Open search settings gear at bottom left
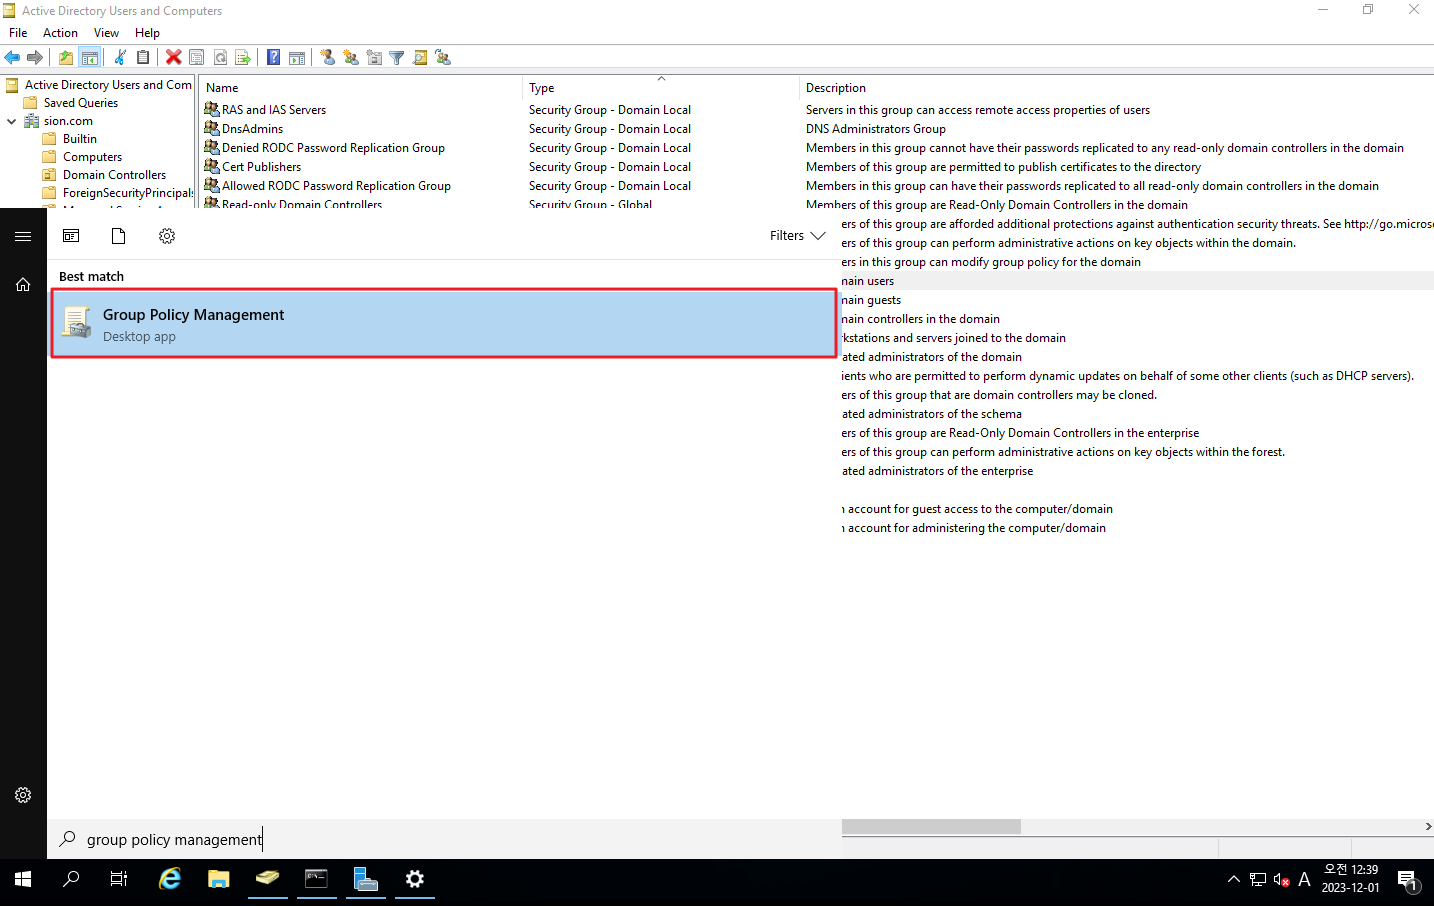The height and width of the screenshot is (906, 1434). [x=23, y=795]
